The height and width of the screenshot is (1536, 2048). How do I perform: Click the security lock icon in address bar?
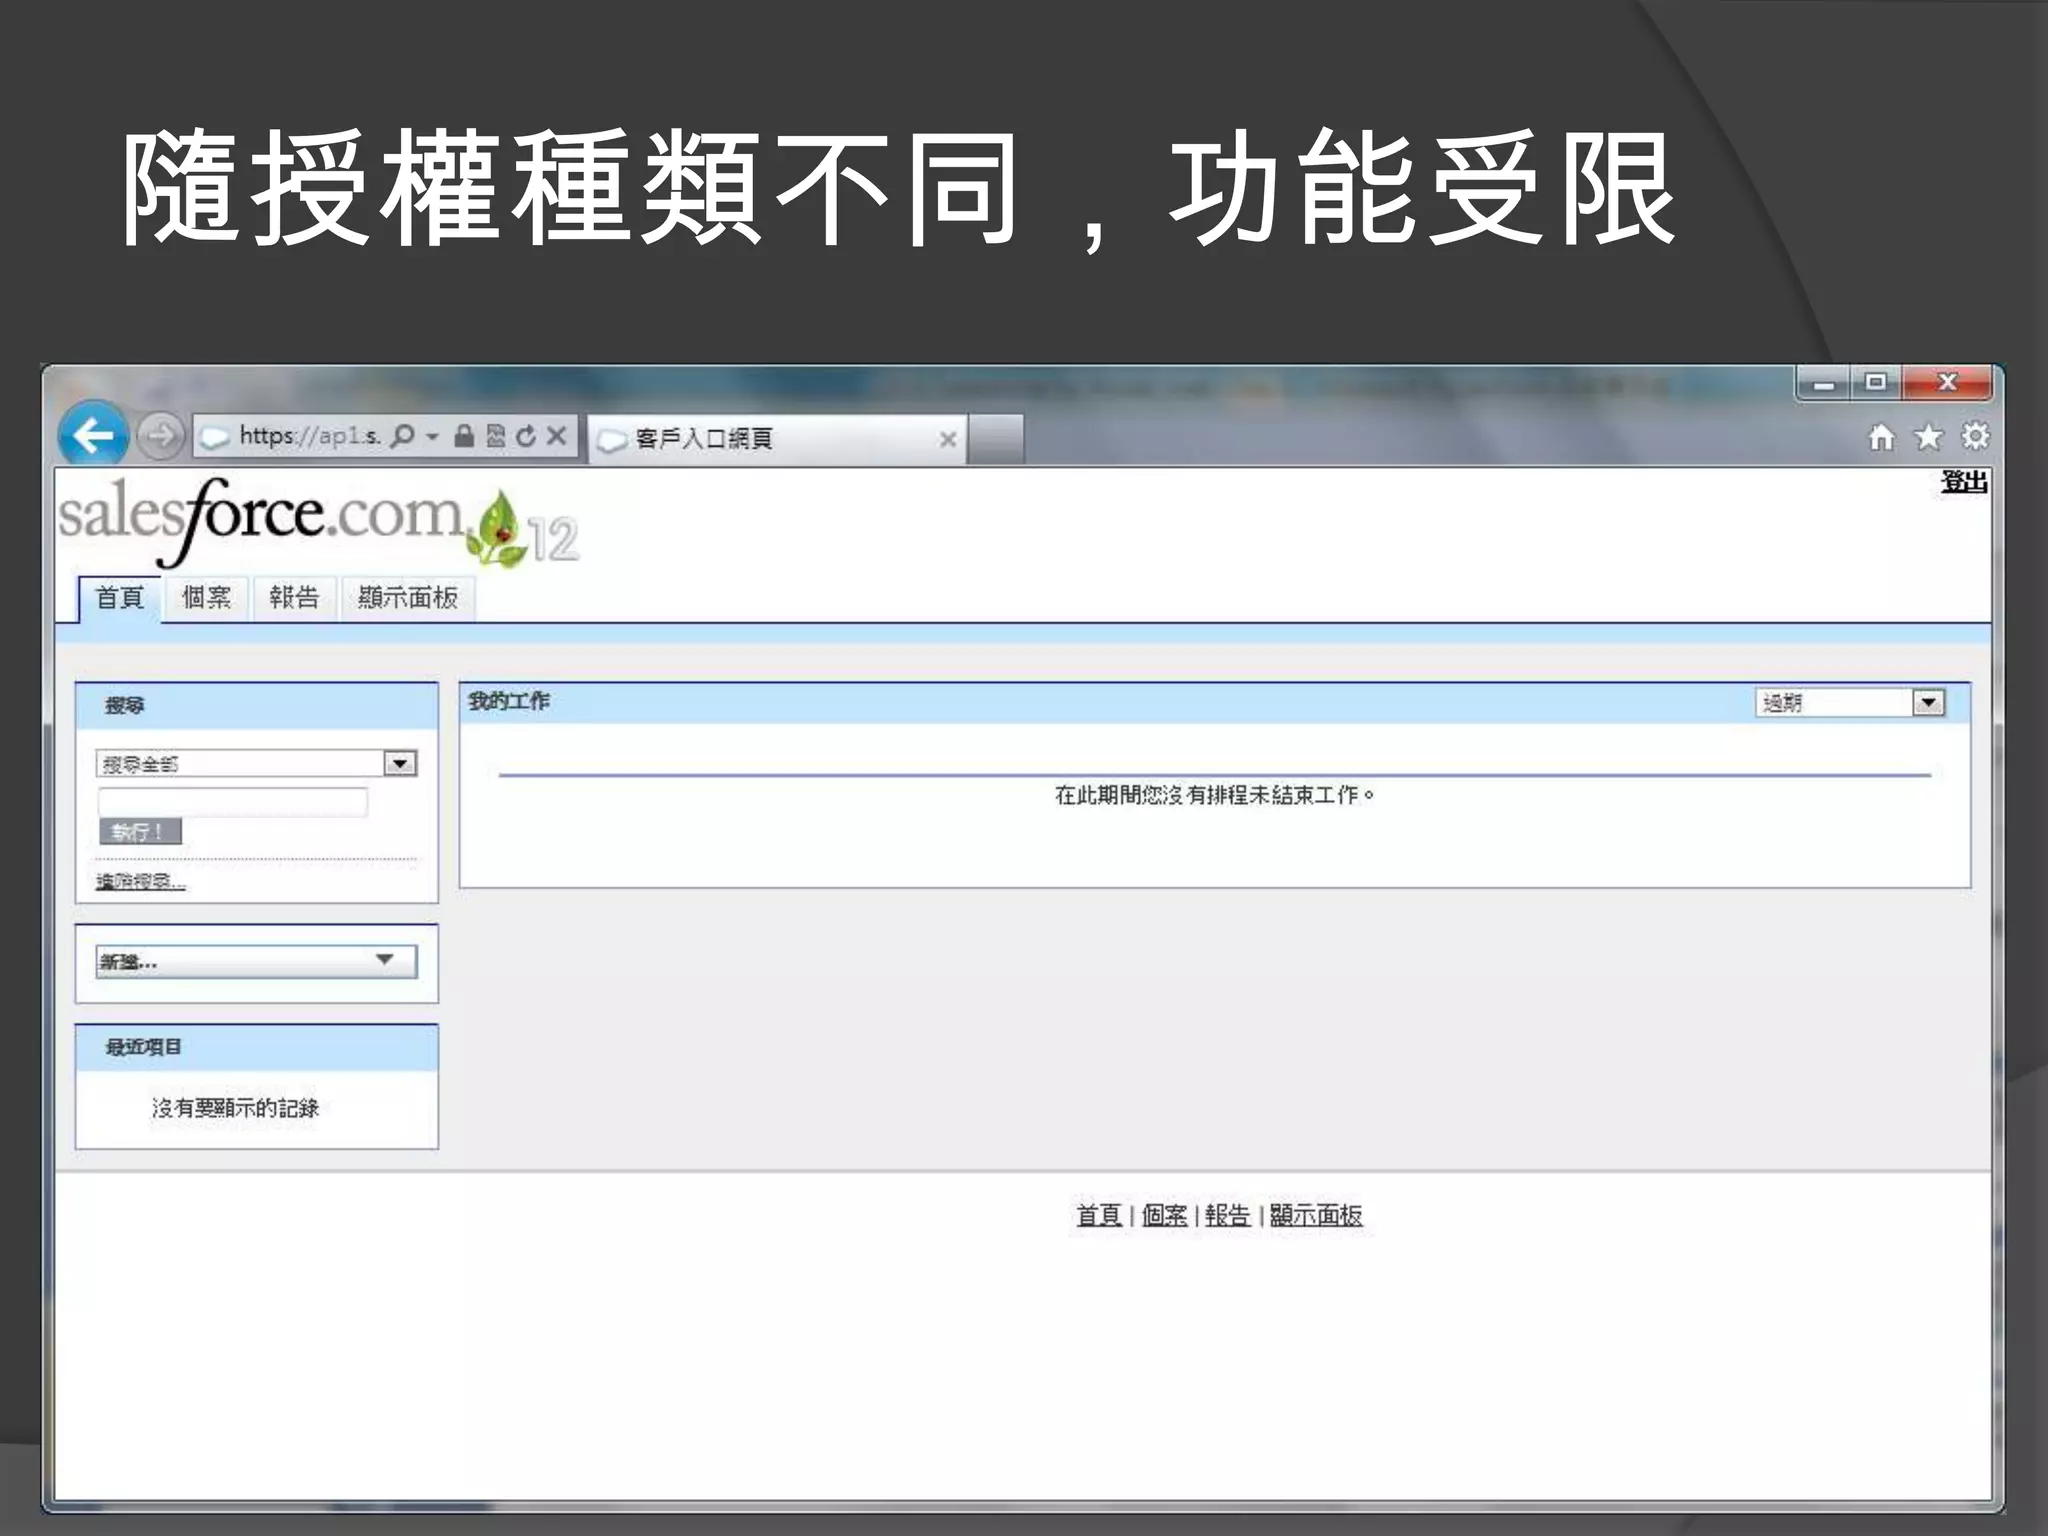(464, 436)
